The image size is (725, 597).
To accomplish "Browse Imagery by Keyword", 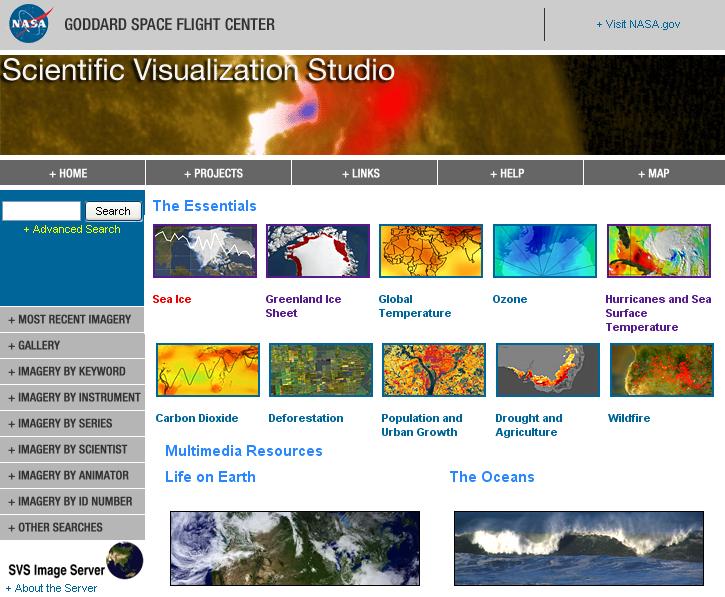I will [72, 371].
